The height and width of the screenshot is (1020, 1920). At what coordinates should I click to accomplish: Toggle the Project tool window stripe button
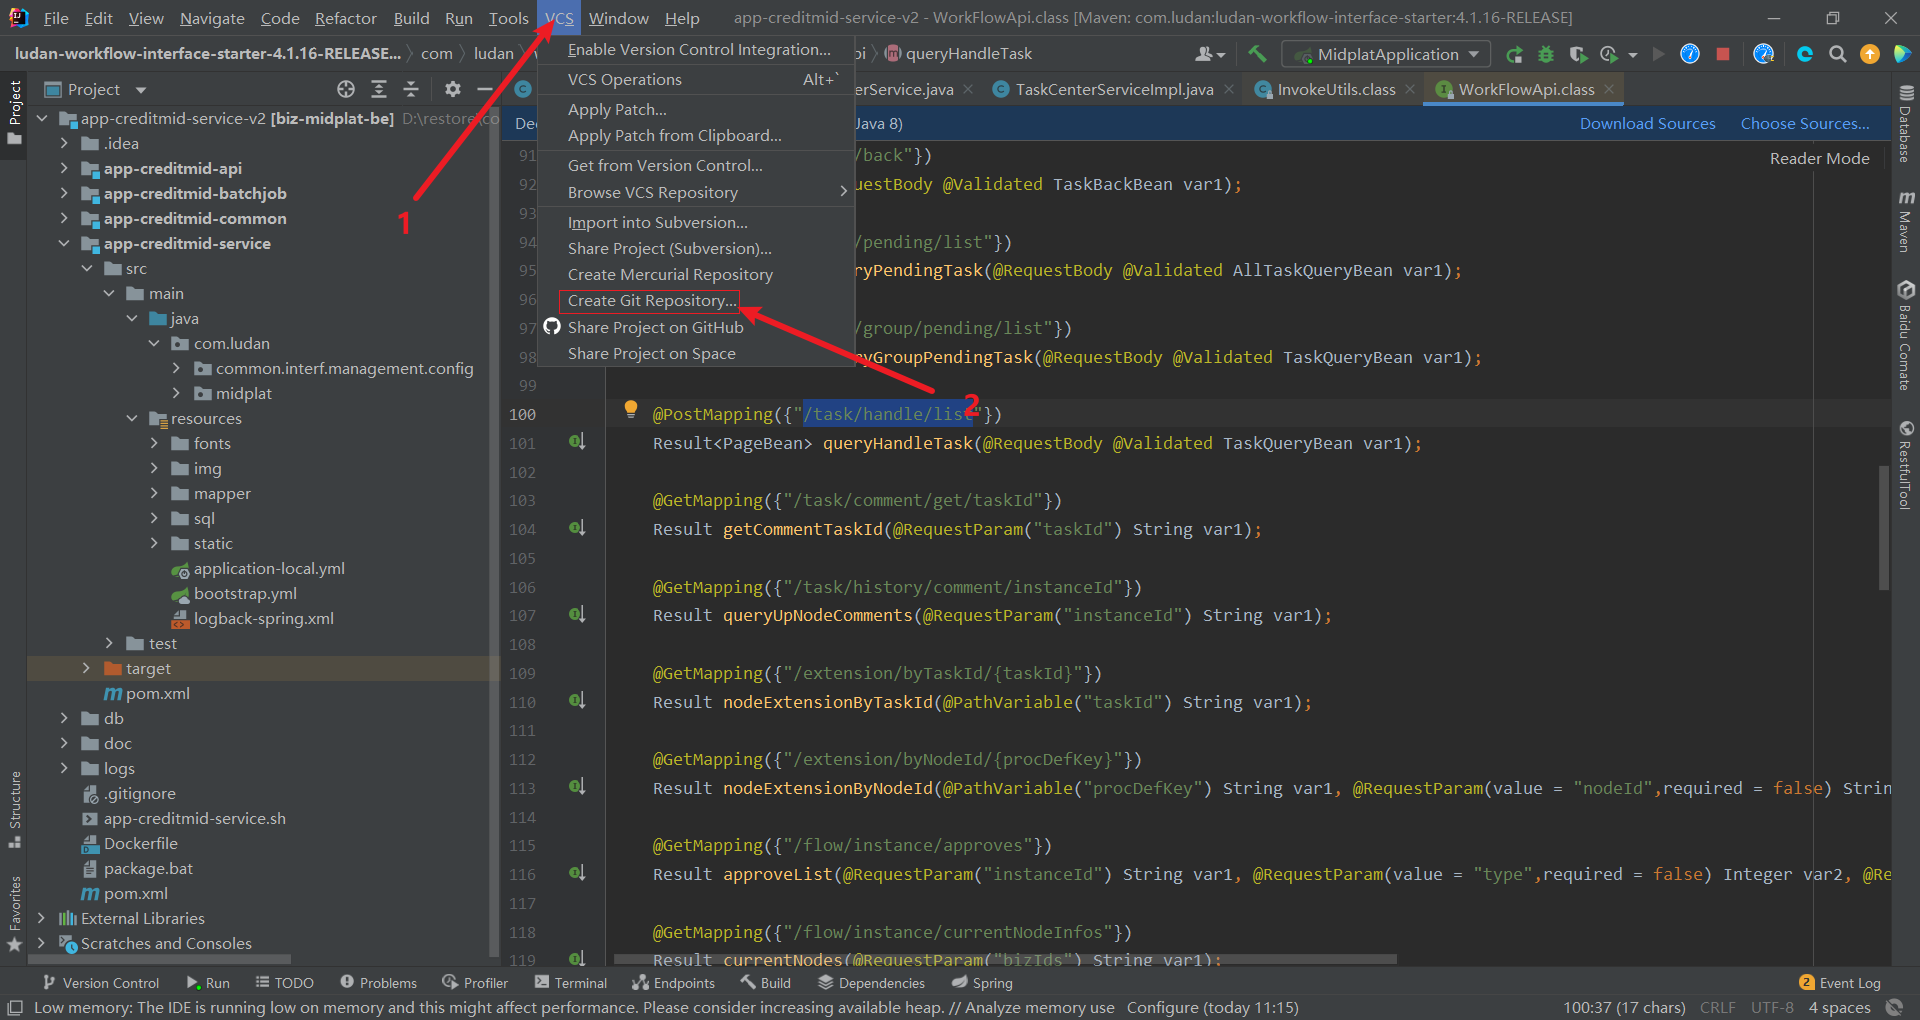[14, 112]
